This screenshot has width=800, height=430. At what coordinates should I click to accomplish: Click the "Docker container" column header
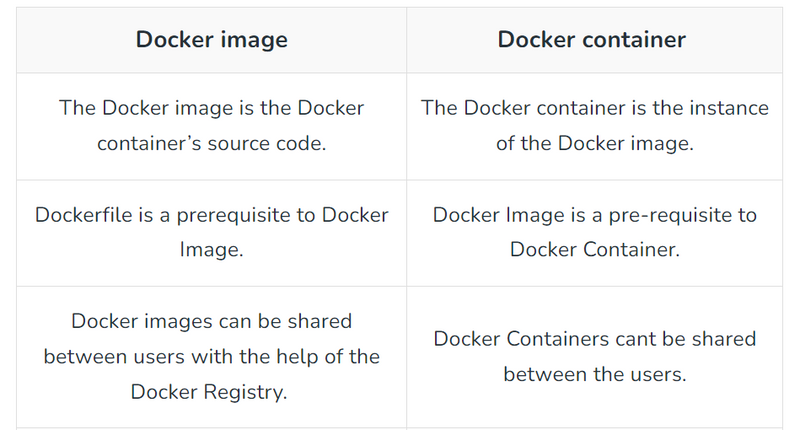point(591,40)
